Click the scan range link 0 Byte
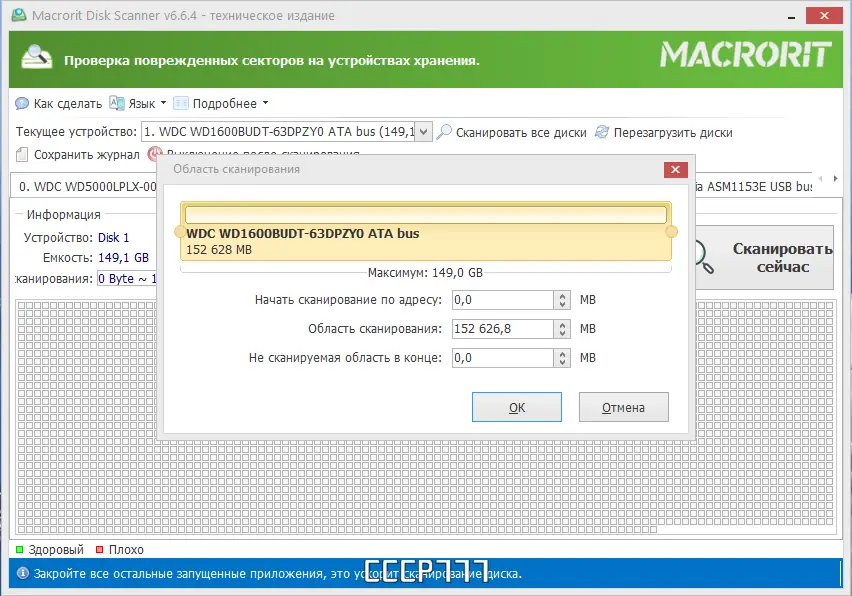Image resolution: width=852 pixels, height=596 pixels. [x=127, y=279]
